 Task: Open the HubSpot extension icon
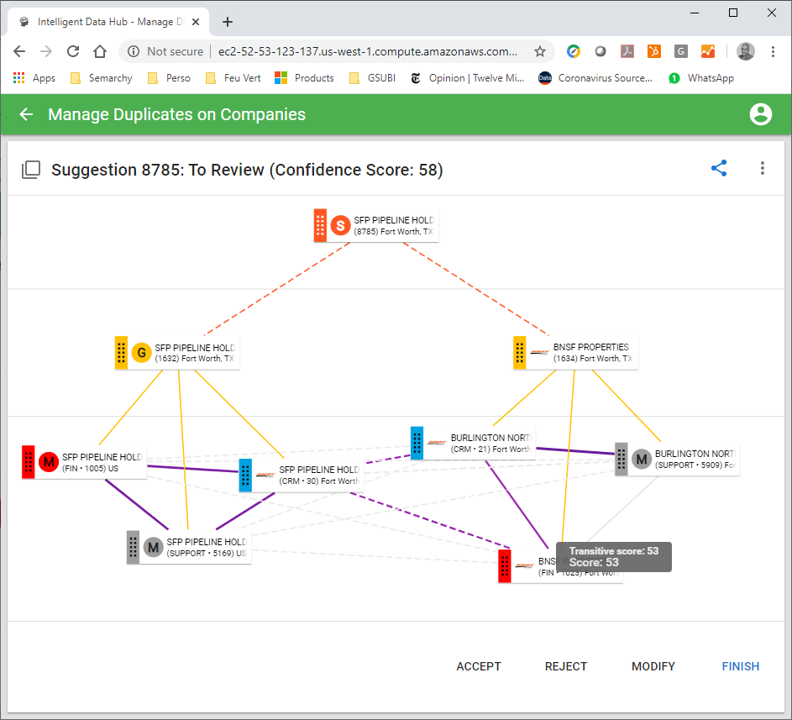coord(654,51)
